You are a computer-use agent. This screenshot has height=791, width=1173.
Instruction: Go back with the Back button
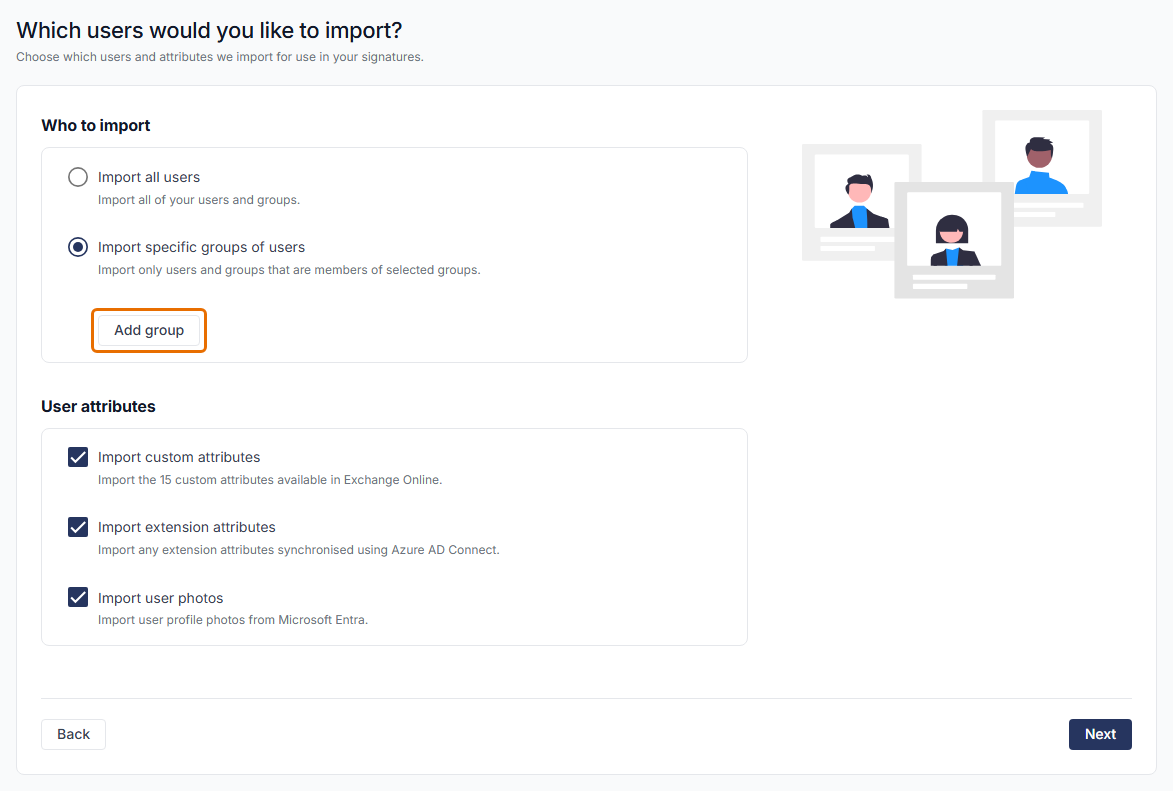click(x=73, y=734)
